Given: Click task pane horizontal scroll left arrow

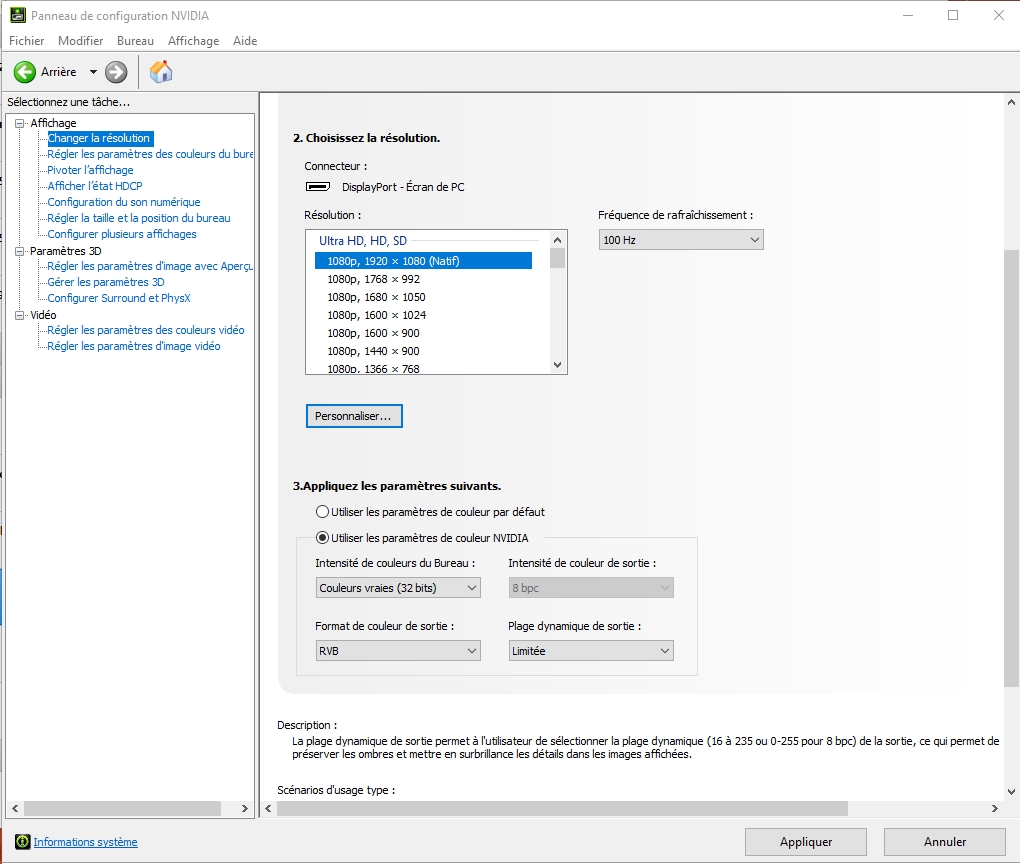Looking at the screenshot, I should (15, 808).
